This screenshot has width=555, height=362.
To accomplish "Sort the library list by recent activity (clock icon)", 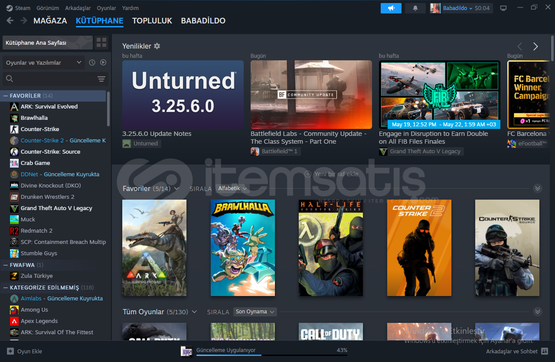I will coord(92,63).
